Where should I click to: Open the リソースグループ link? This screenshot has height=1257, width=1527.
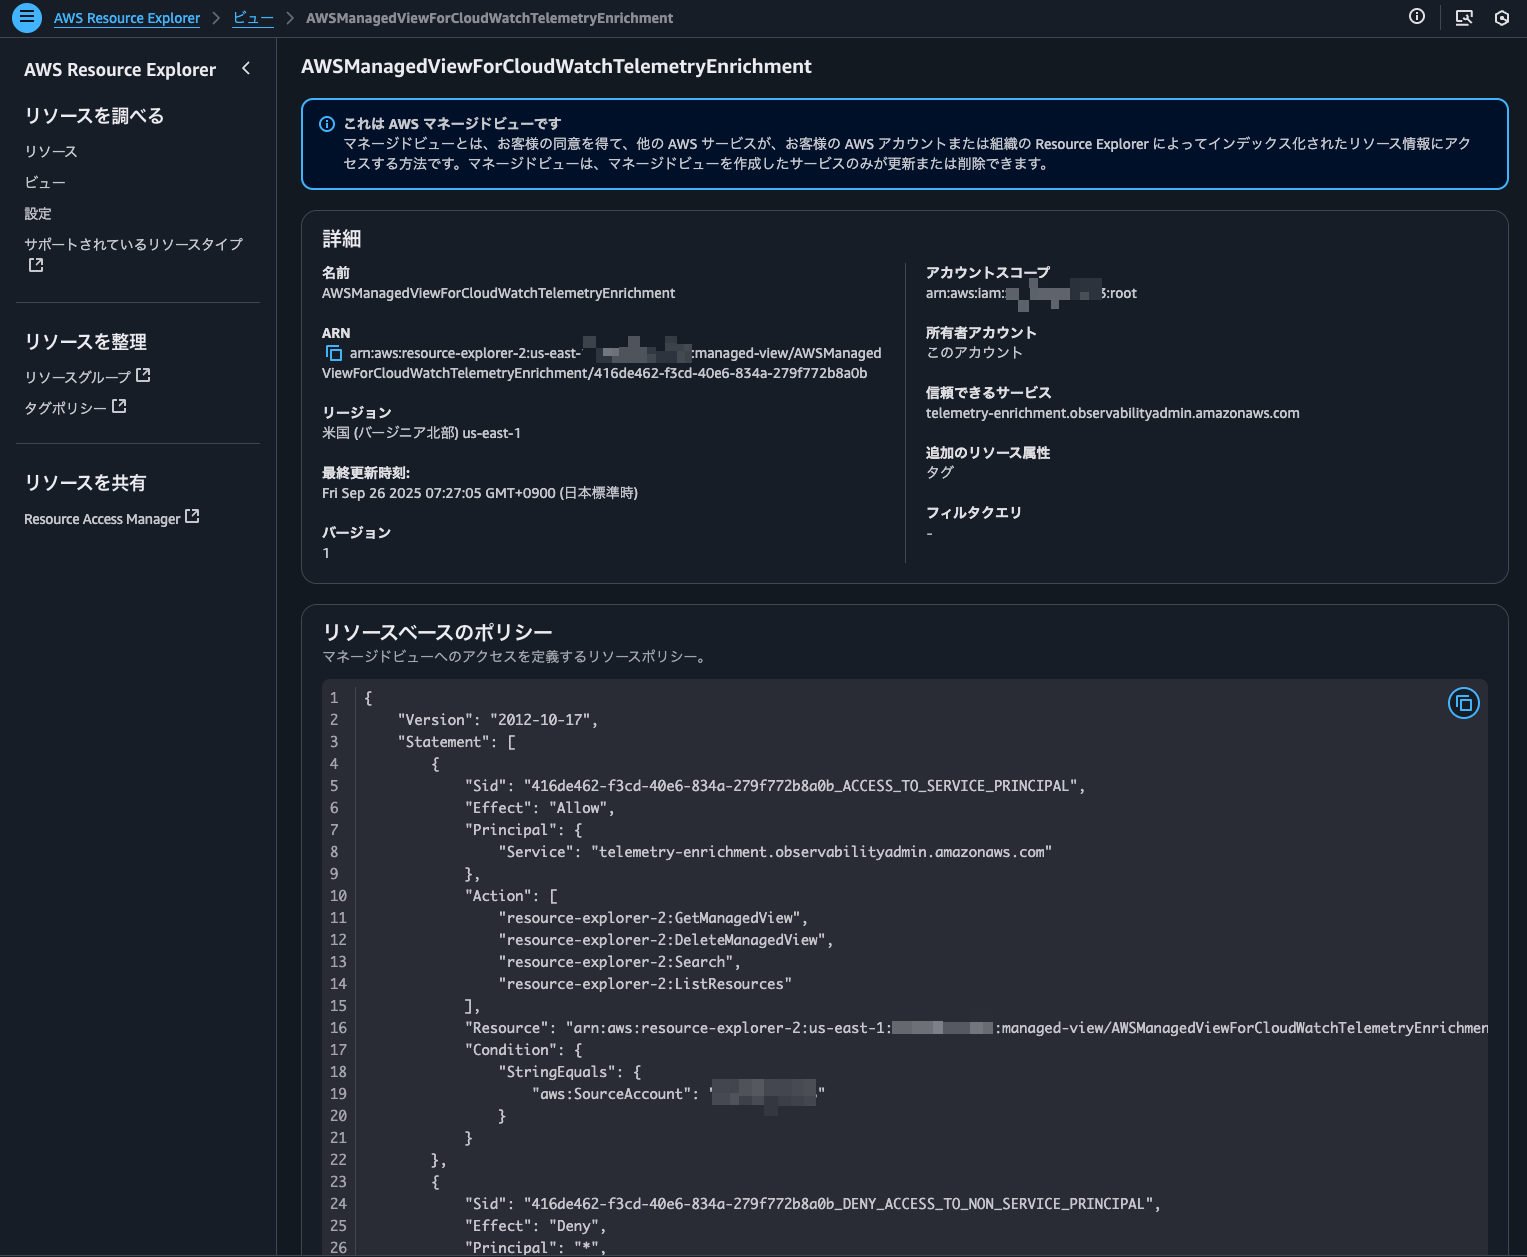(x=78, y=377)
